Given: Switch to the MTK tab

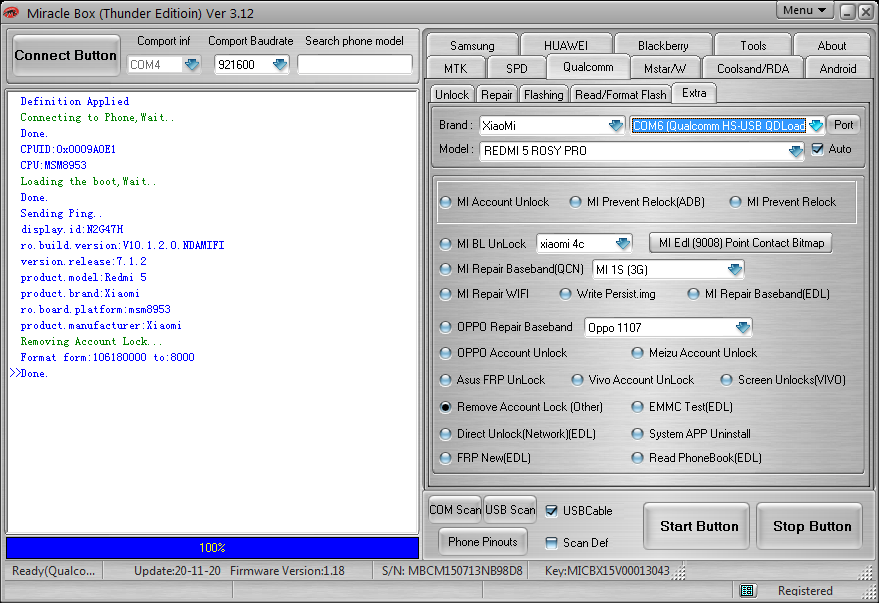Looking at the screenshot, I should 456,68.
